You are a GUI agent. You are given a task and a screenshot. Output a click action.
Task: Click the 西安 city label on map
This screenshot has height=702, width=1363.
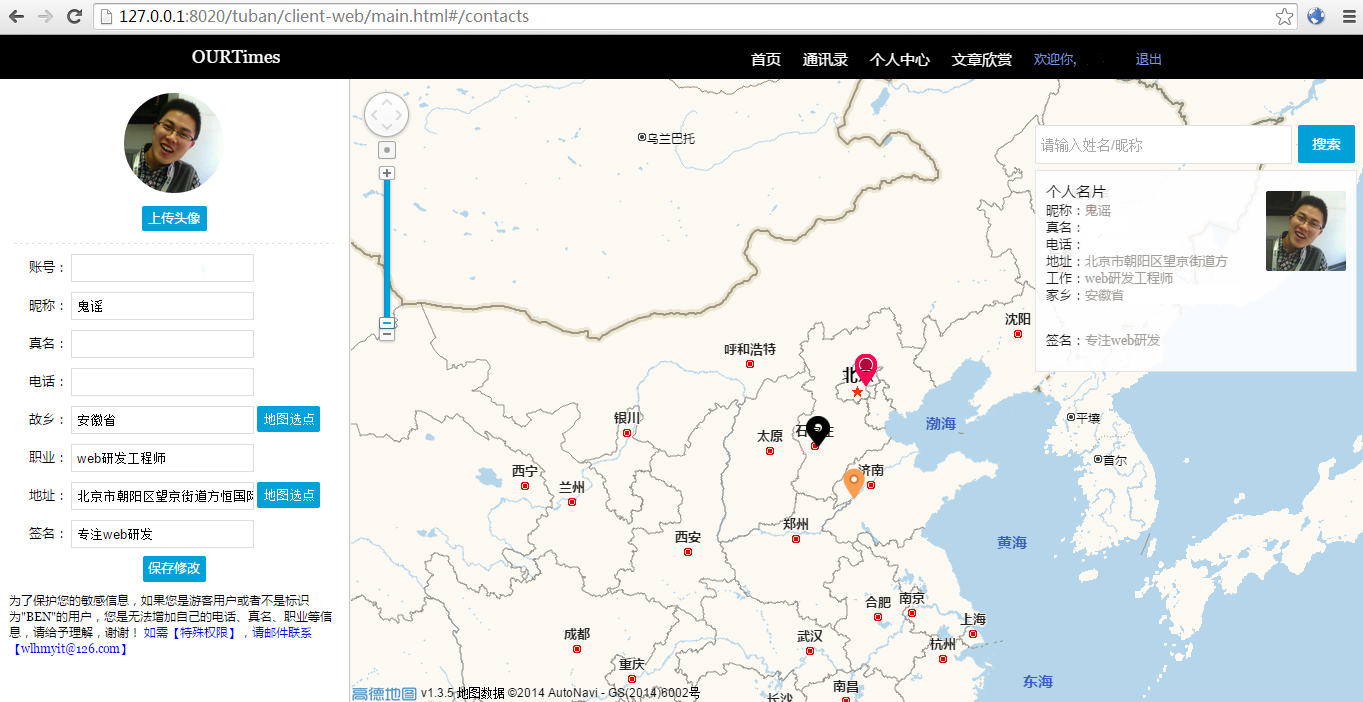pos(688,537)
